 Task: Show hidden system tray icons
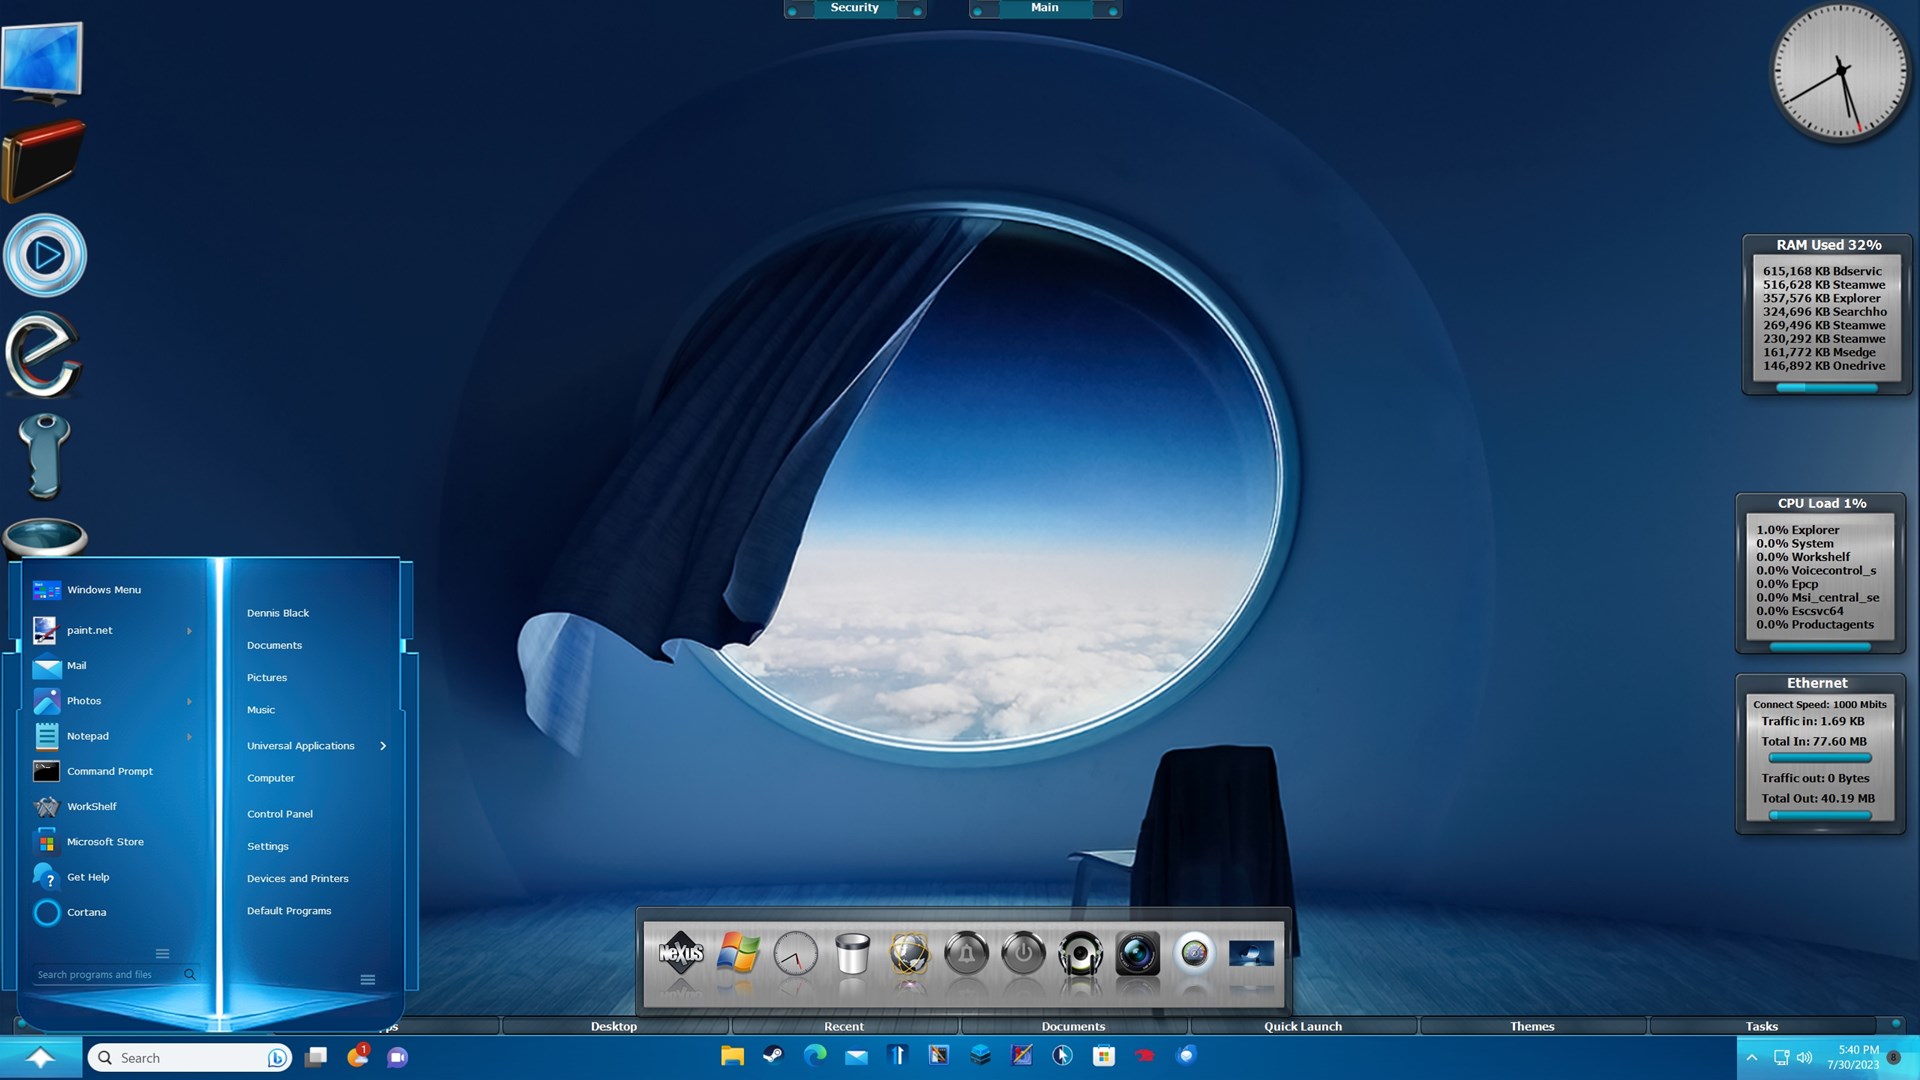[x=1751, y=1057]
